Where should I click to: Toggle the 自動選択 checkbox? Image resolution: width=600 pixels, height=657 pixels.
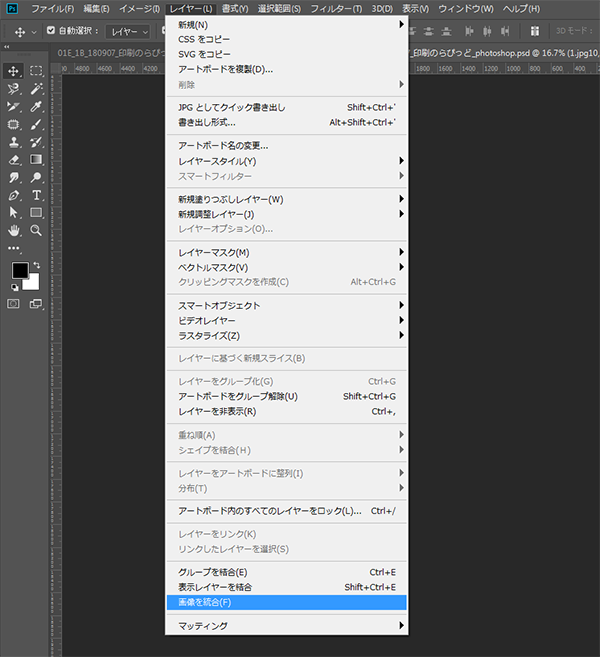coord(52,31)
